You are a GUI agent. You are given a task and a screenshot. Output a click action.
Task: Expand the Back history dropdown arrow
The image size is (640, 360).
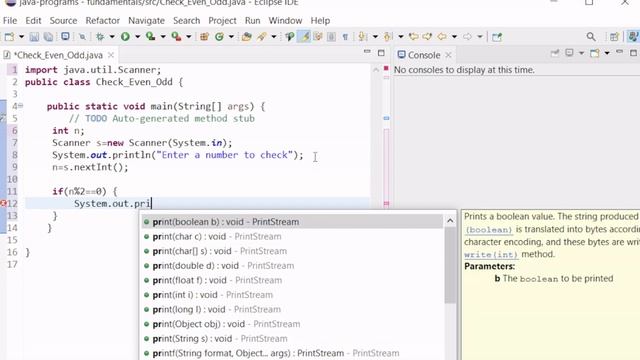454,37
